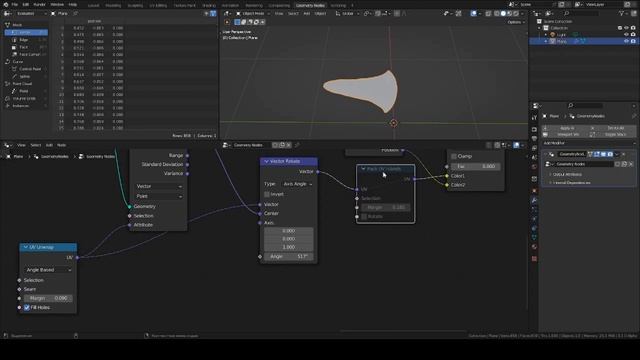Open the Material properties tab icon
Screen dimensions: 640x360
pos(534,247)
